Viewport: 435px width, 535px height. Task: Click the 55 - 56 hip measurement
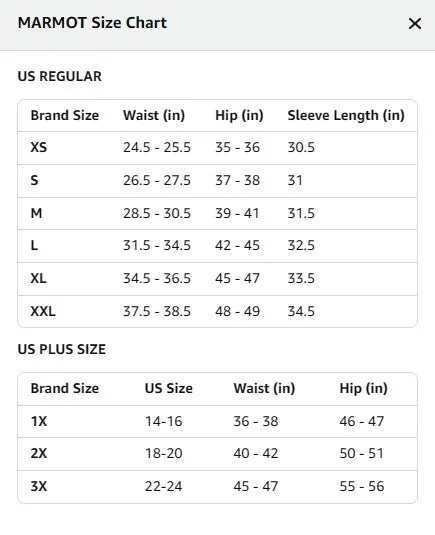(362, 486)
